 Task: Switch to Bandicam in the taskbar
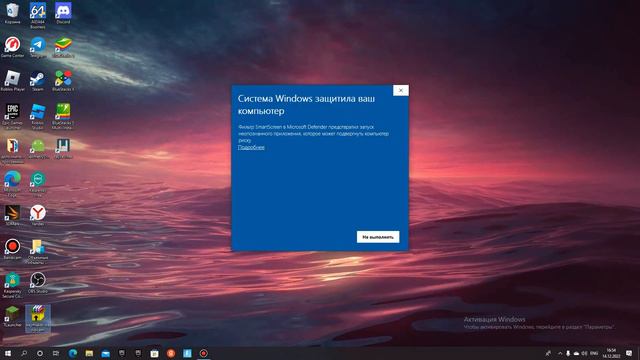(x=203, y=353)
